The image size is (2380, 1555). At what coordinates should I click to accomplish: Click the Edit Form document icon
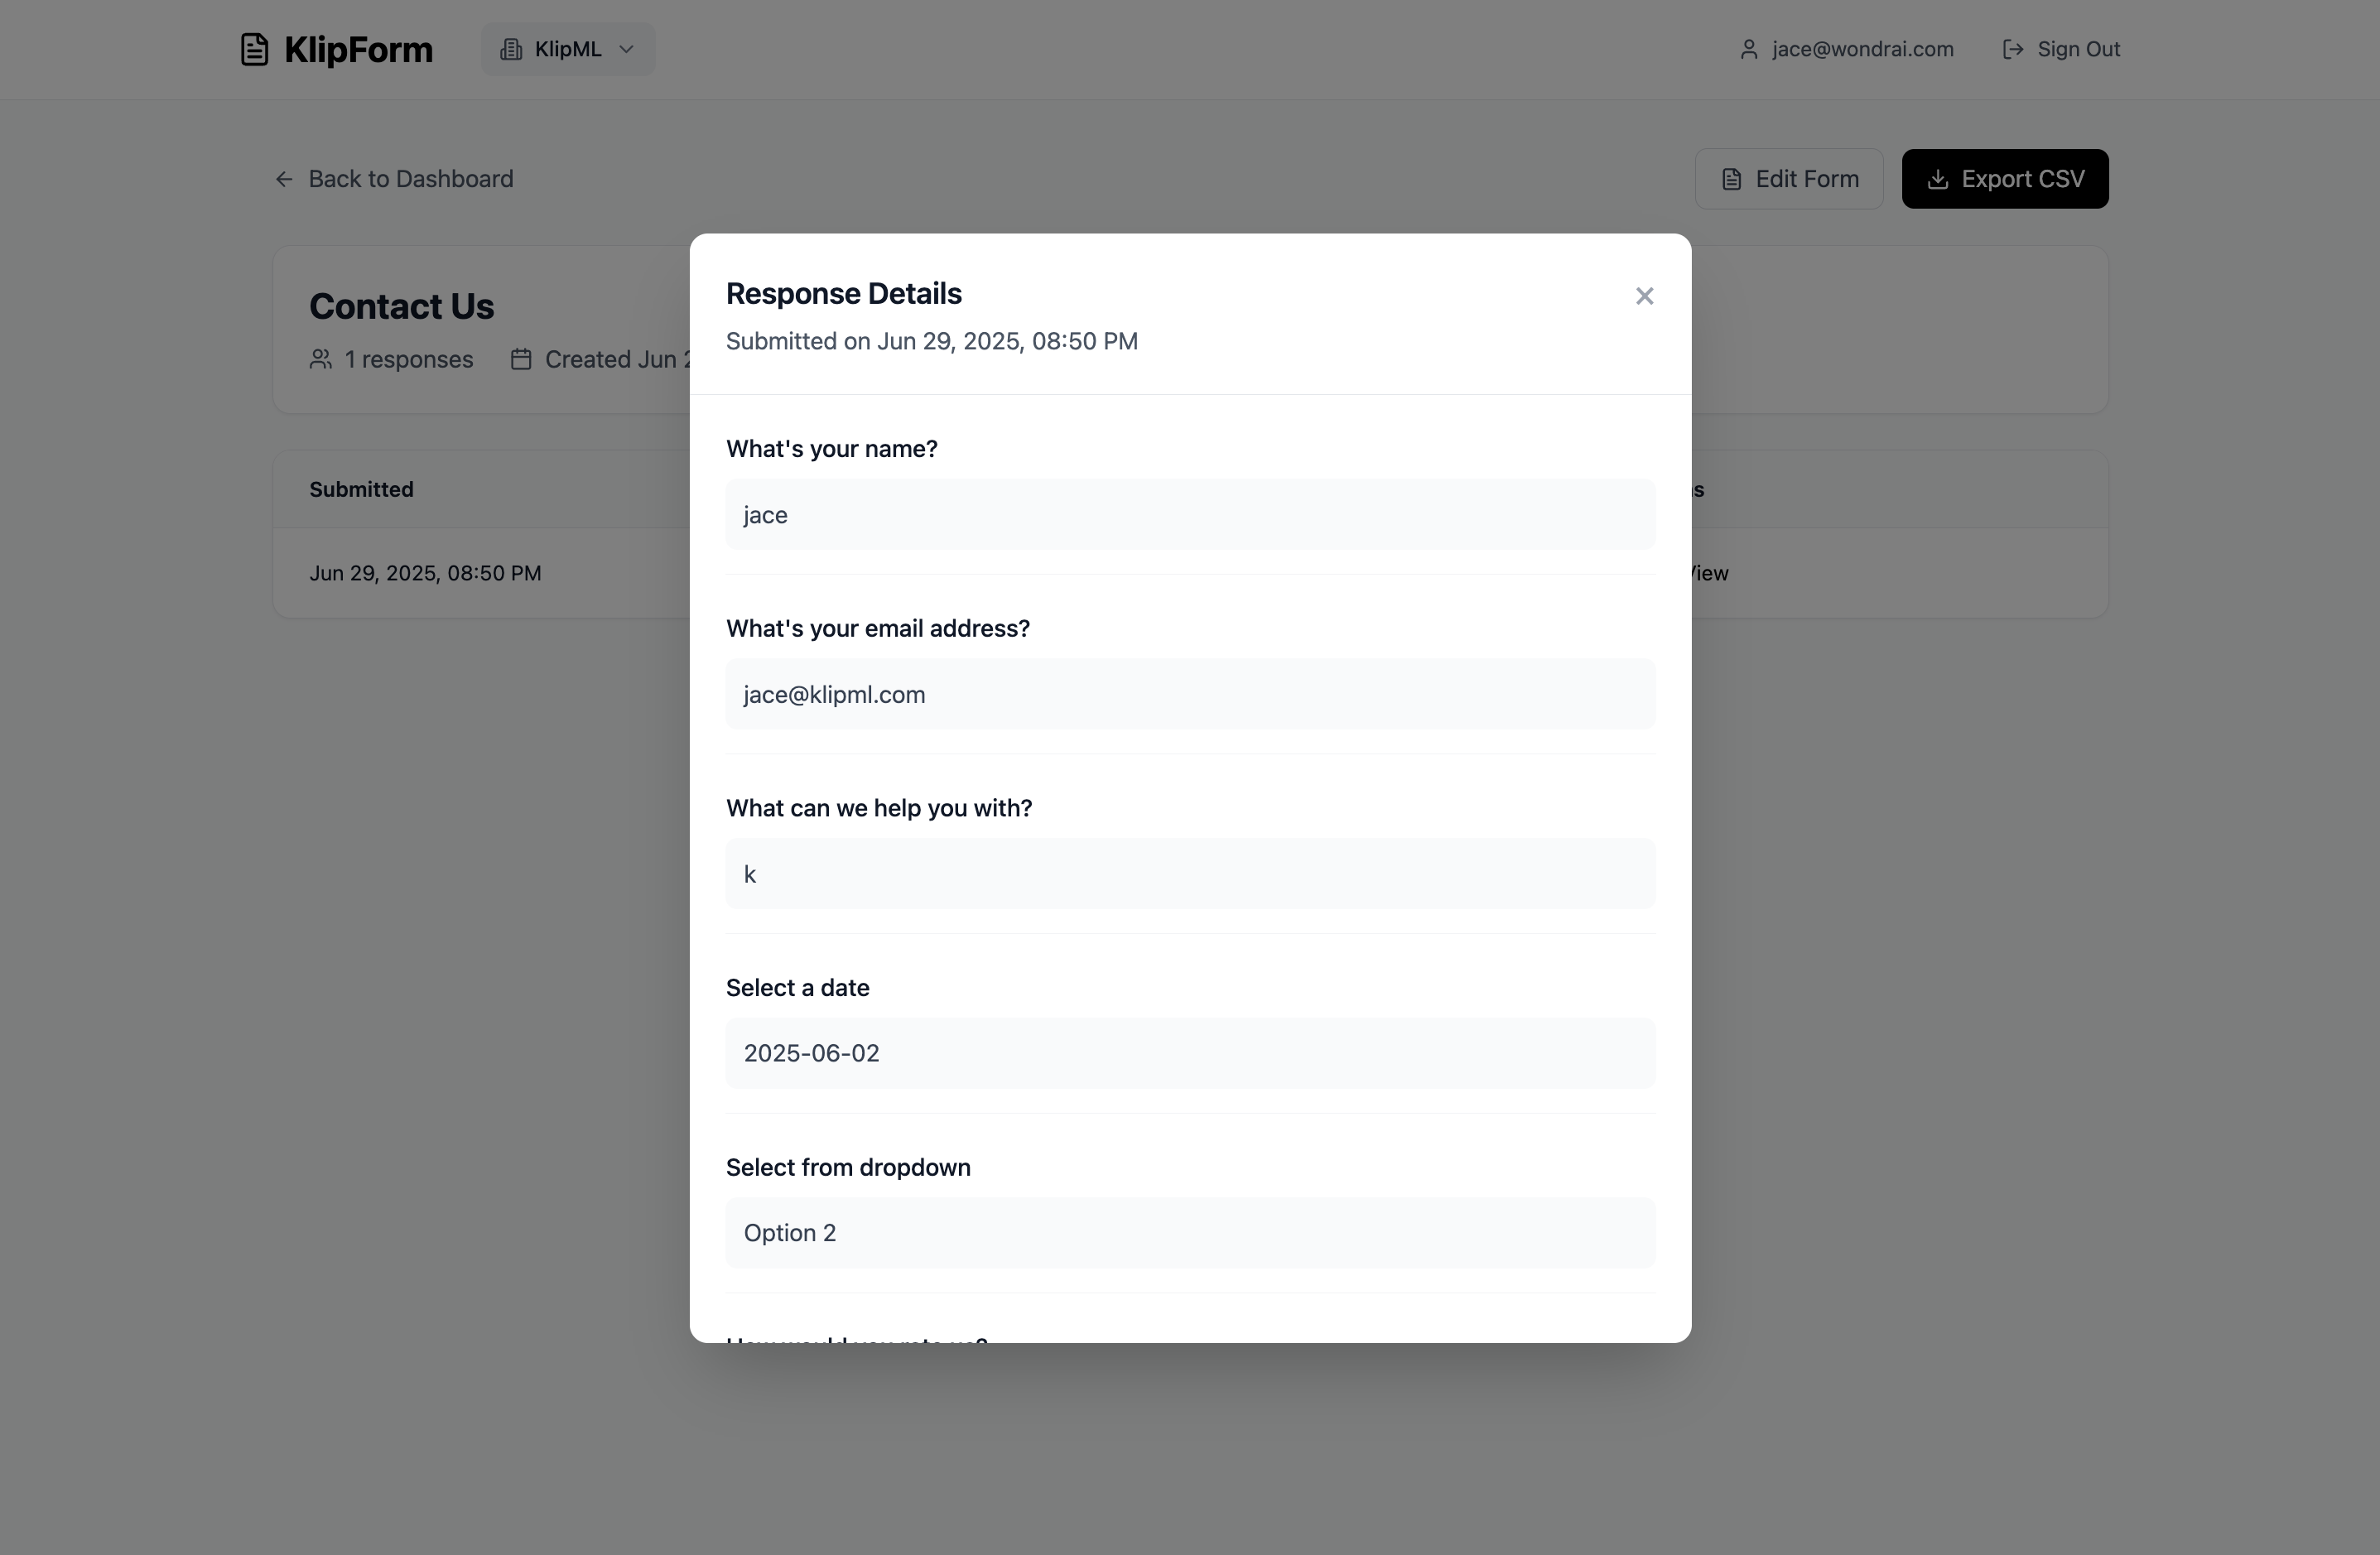coord(1731,179)
